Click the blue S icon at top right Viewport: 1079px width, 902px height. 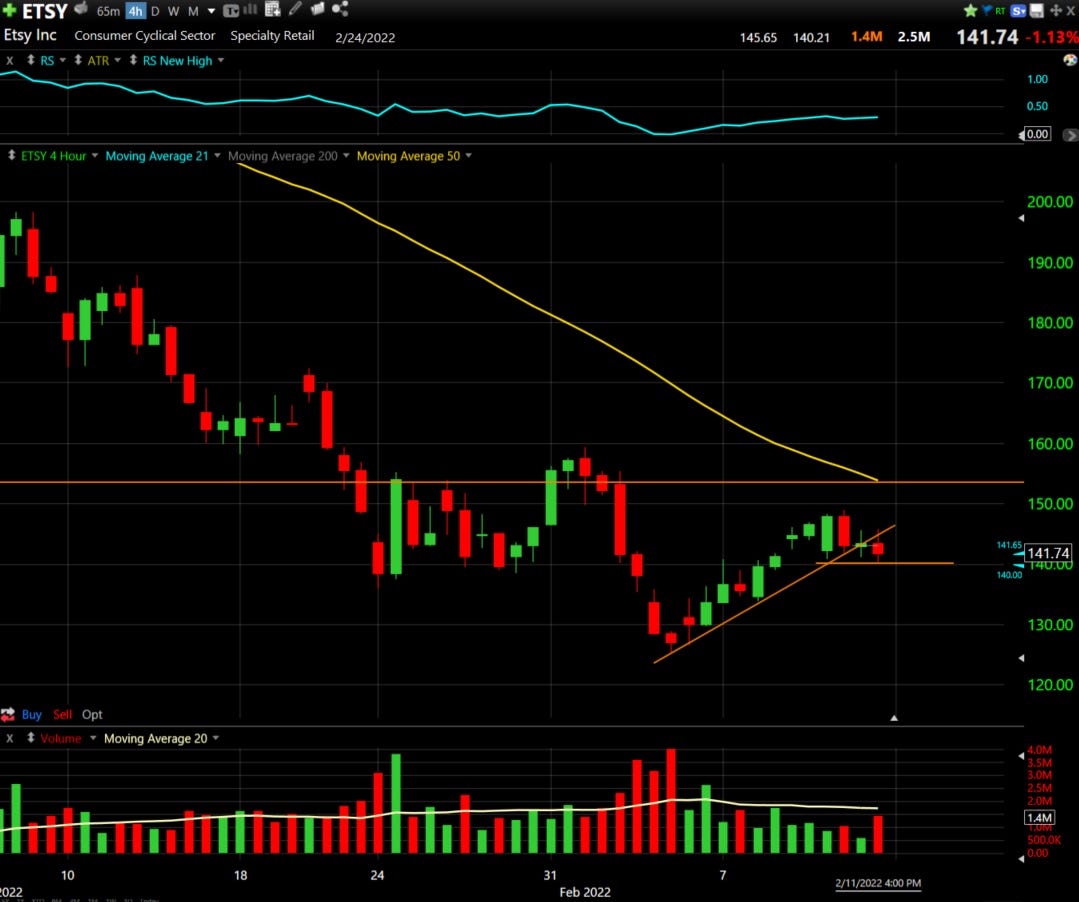tap(1018, 10)
